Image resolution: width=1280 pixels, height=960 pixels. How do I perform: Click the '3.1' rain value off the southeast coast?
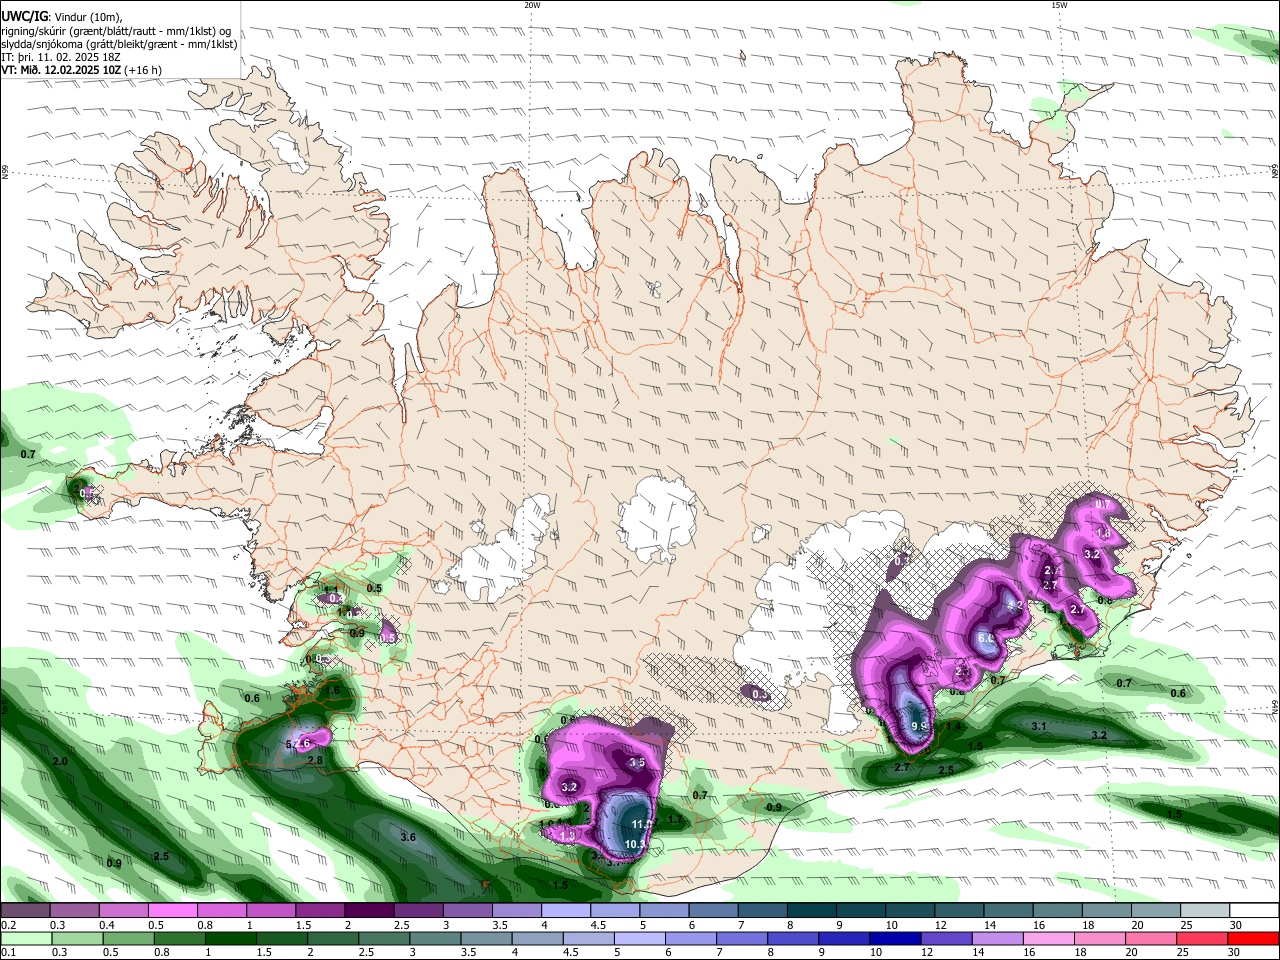tap(1039, 726)
